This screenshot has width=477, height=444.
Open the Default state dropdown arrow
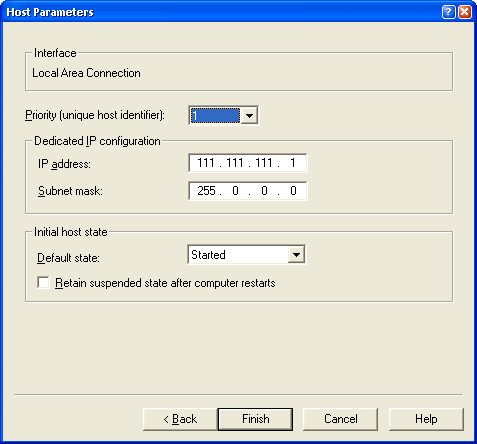point(296,255)
